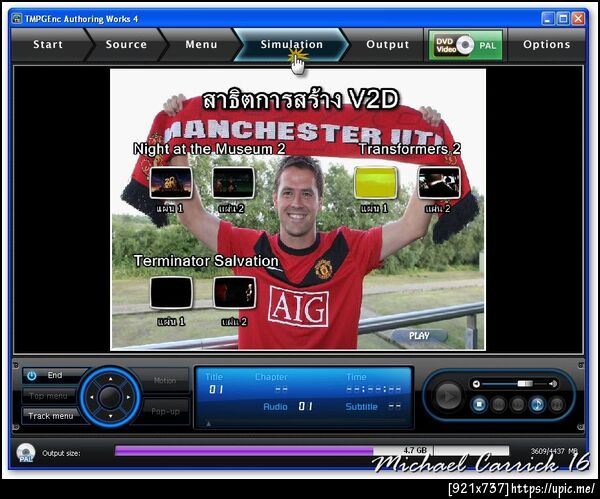Click the subtitle switch icon after music note
600x499 pixels.
point(557,404)
